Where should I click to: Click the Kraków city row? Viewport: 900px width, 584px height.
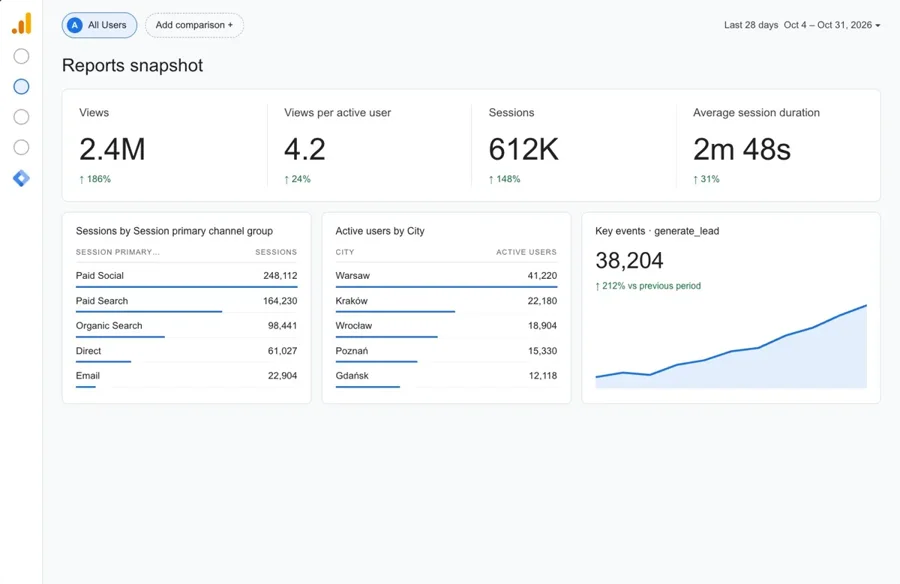(446, 301)
